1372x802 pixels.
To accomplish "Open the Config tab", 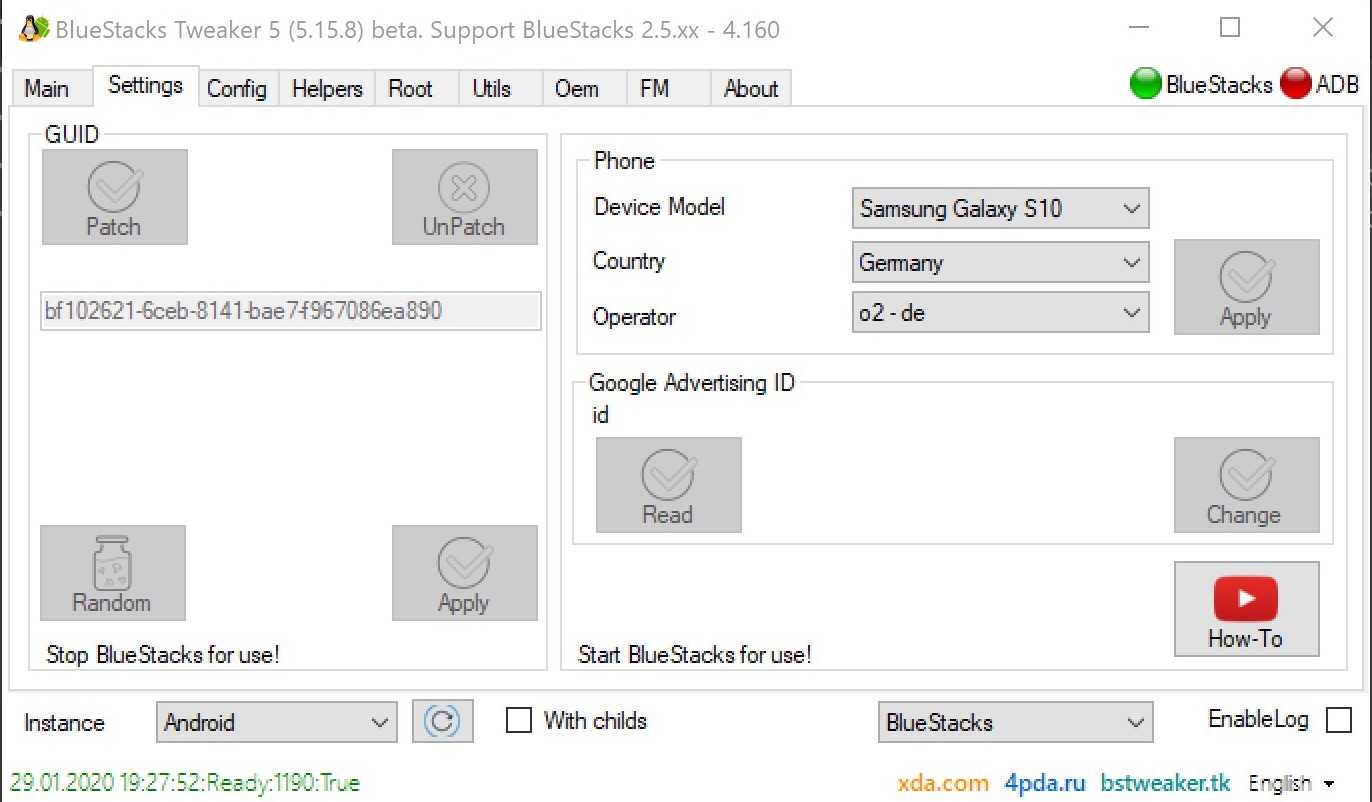I will click(237, 88).
